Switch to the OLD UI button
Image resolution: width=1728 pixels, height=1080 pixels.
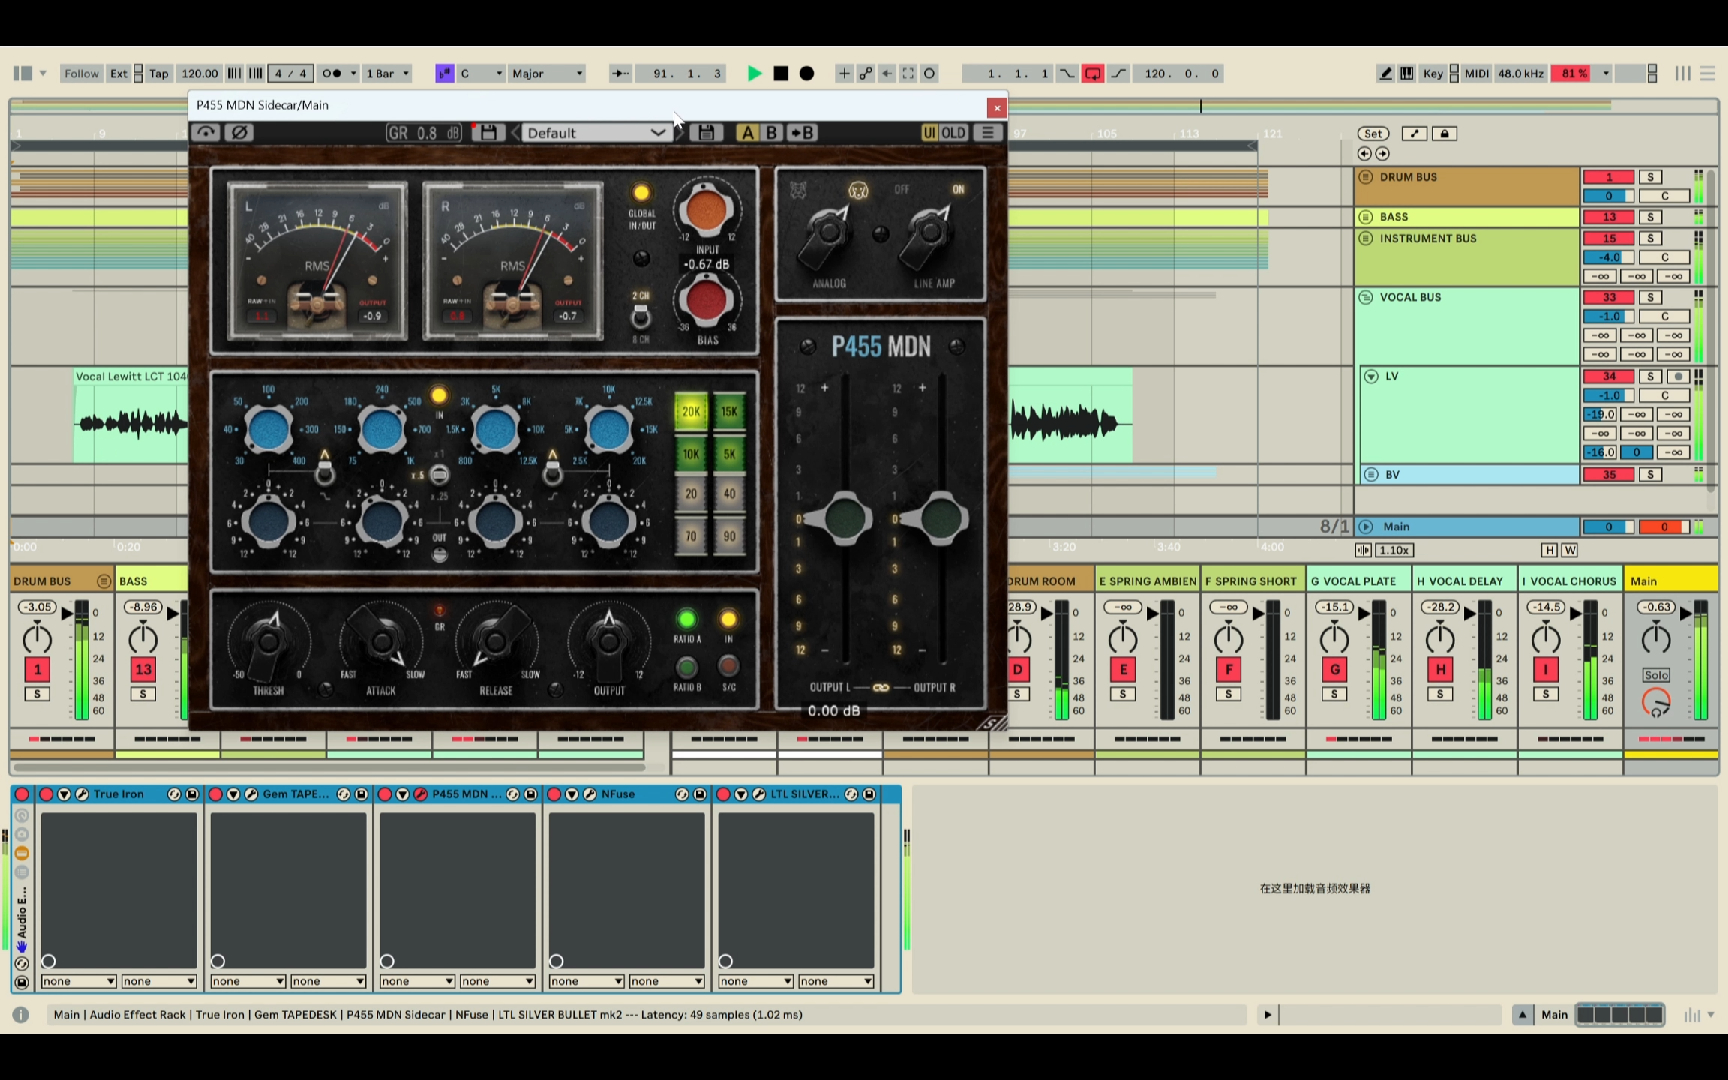(953, 132)
